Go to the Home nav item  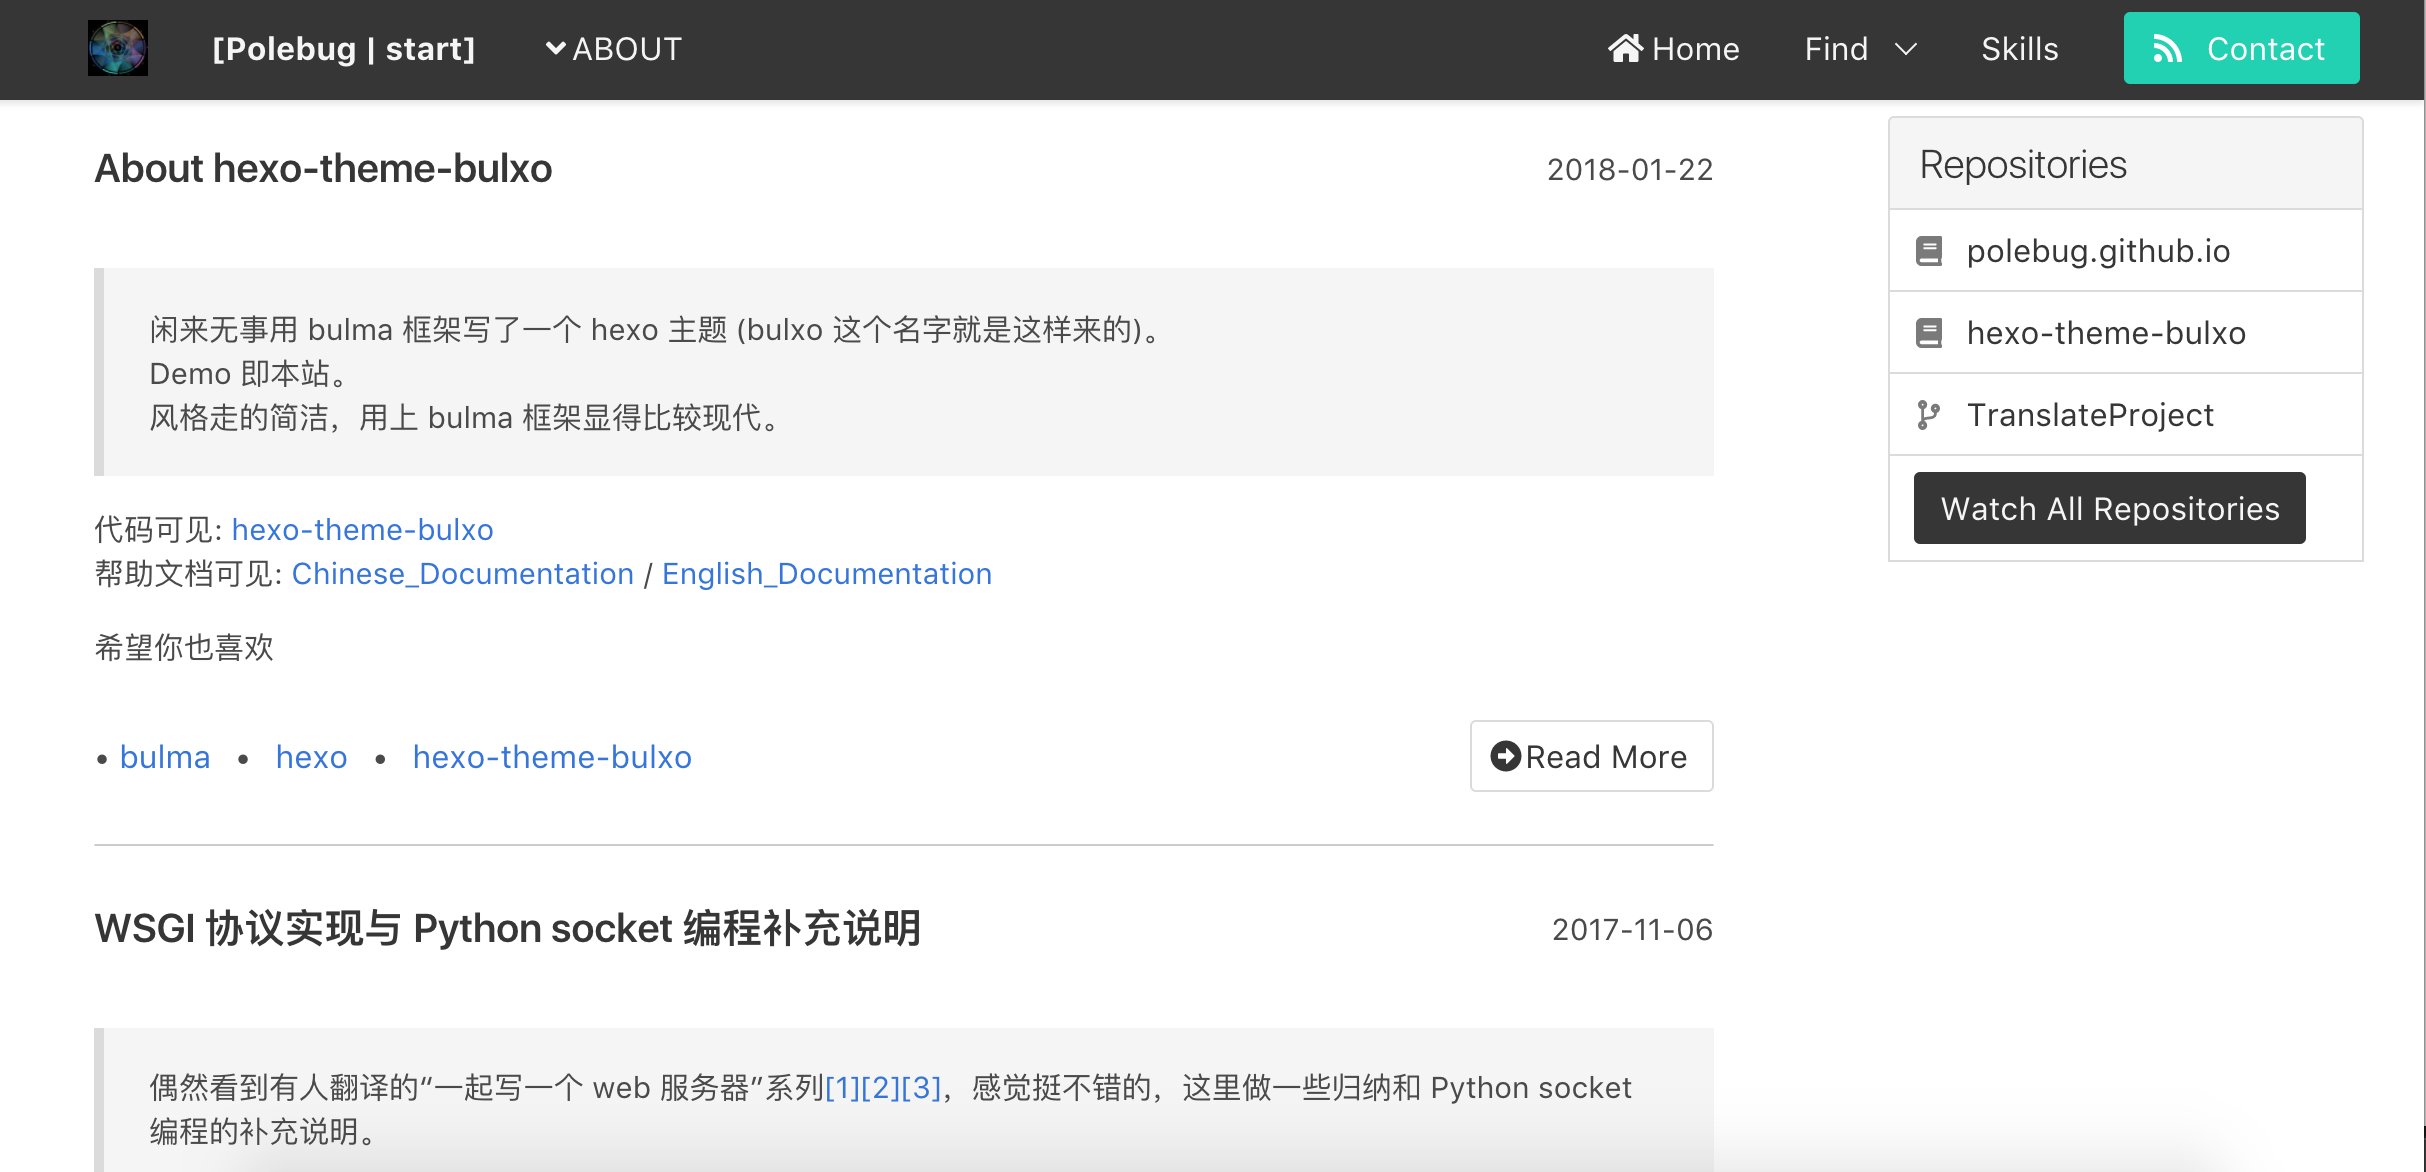tap(1695, 49)
